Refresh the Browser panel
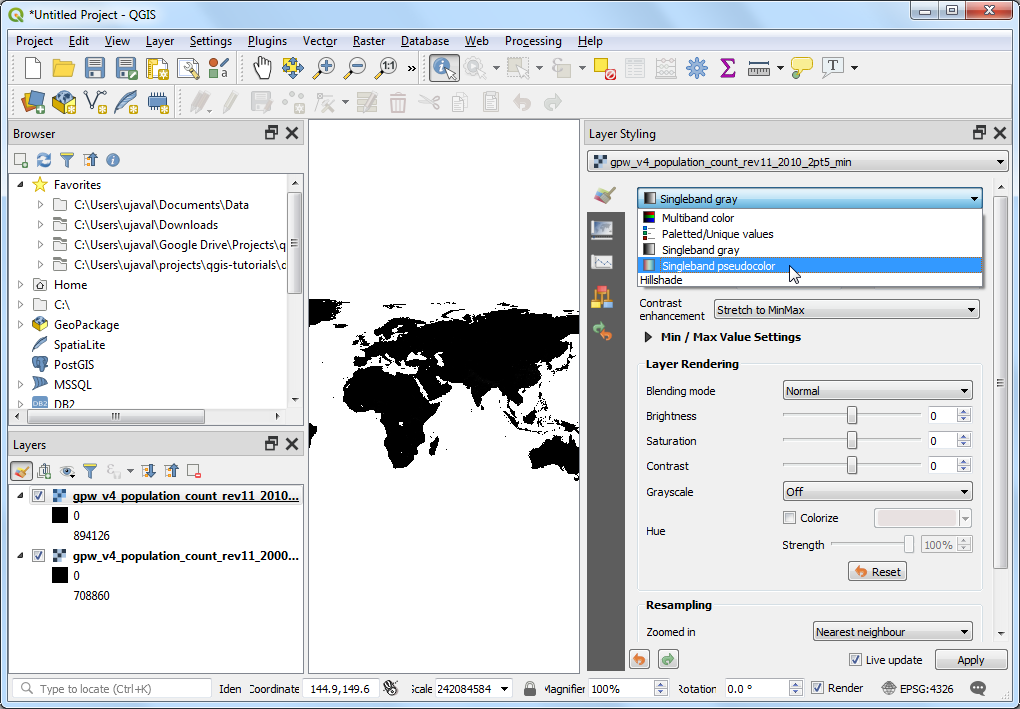 point(44,160)
